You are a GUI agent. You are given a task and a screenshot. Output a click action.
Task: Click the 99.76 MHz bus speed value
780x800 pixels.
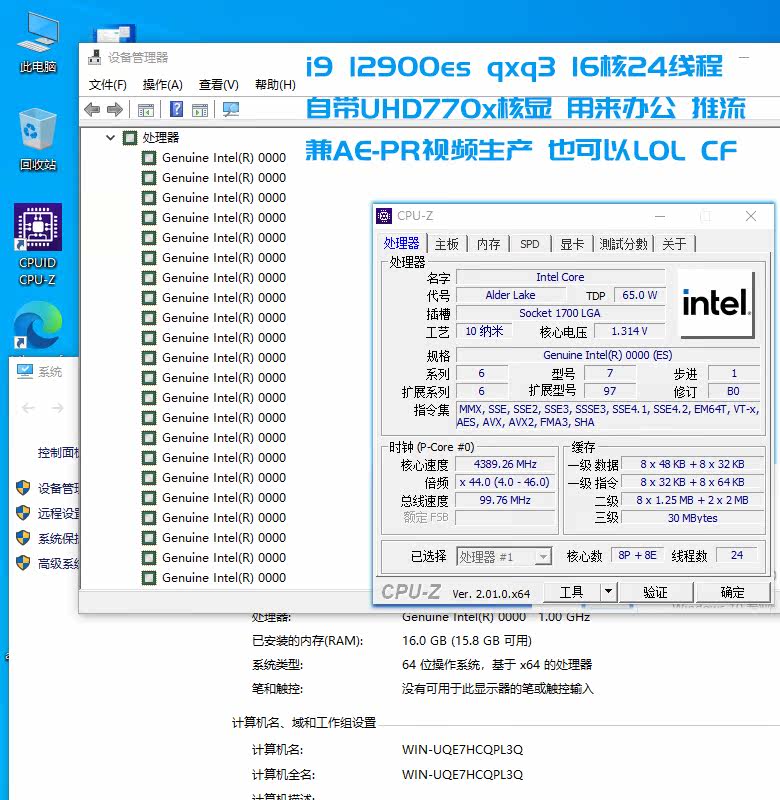tap(505, 500)
